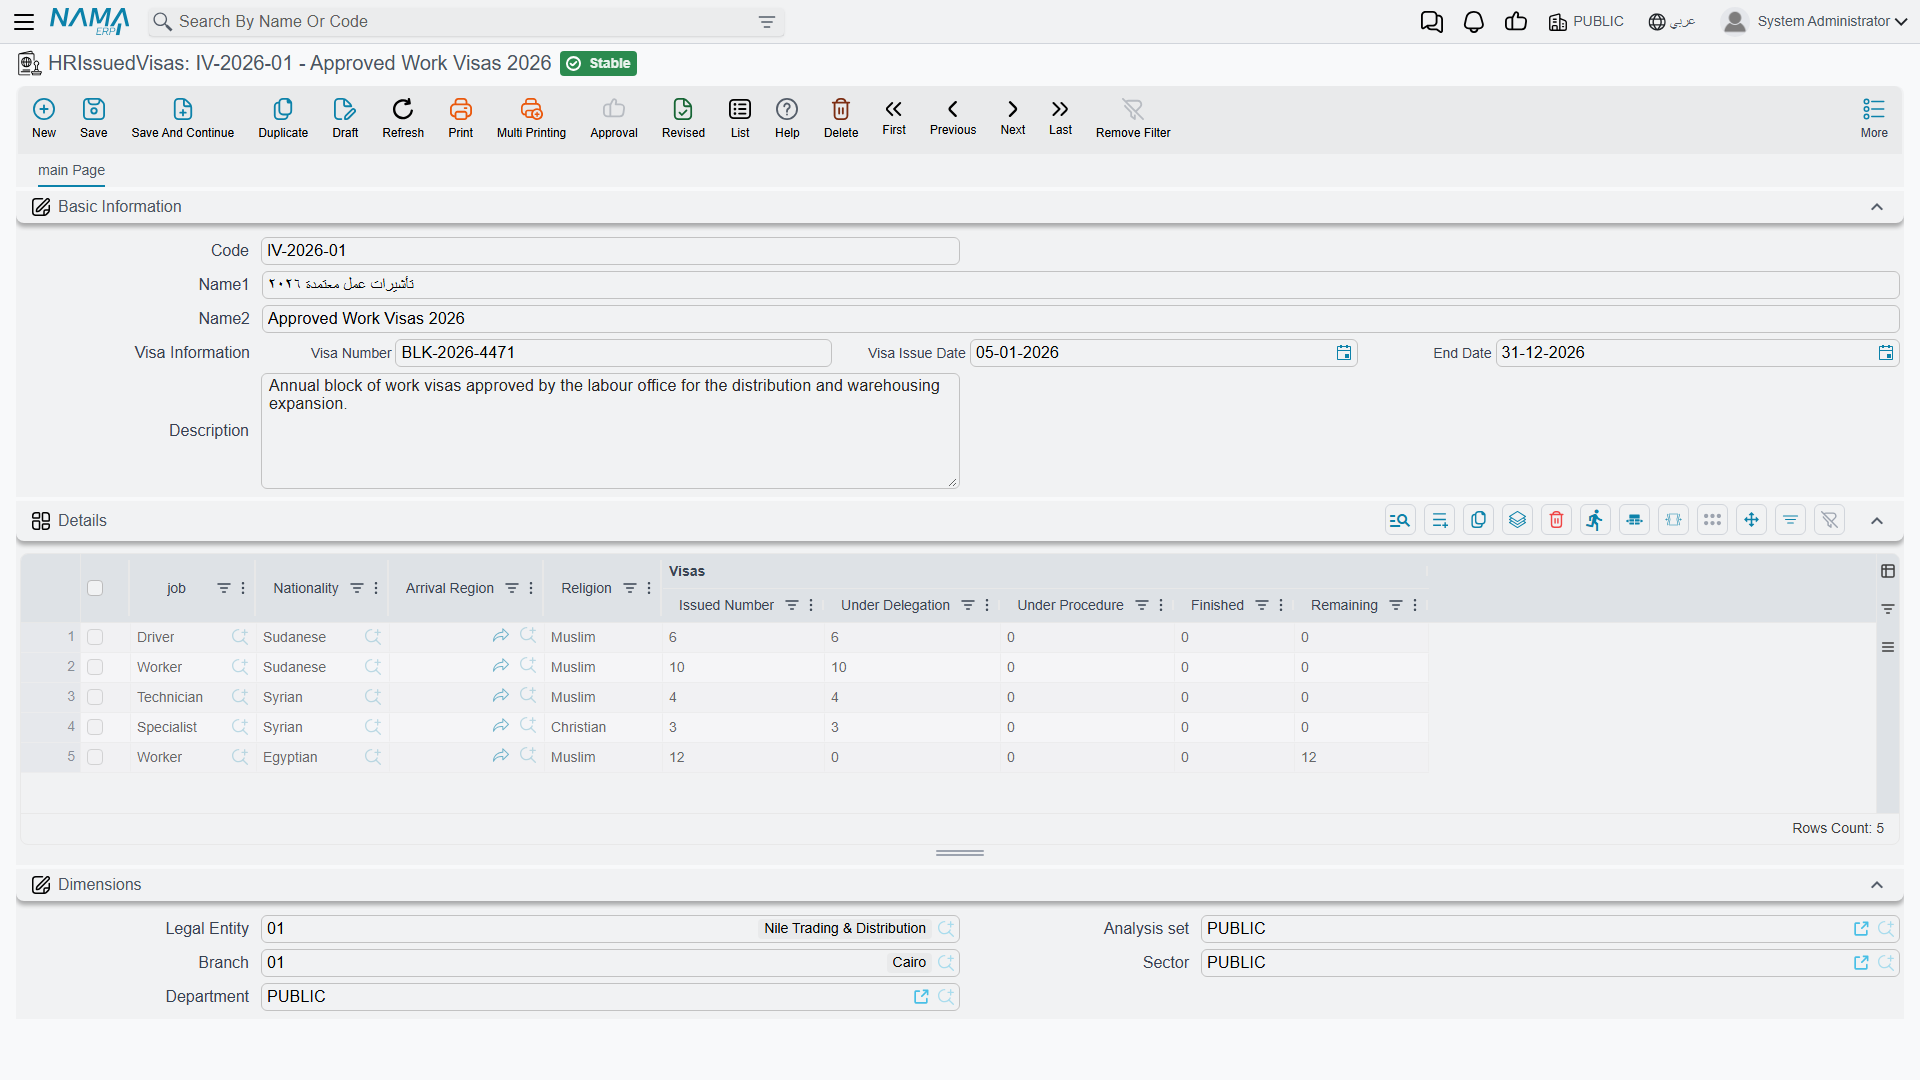Switch to the main Page tab
Image resolution: width=1920 pixels, height=1080 pixels.
pyautogui.click(x=71, y=170)
